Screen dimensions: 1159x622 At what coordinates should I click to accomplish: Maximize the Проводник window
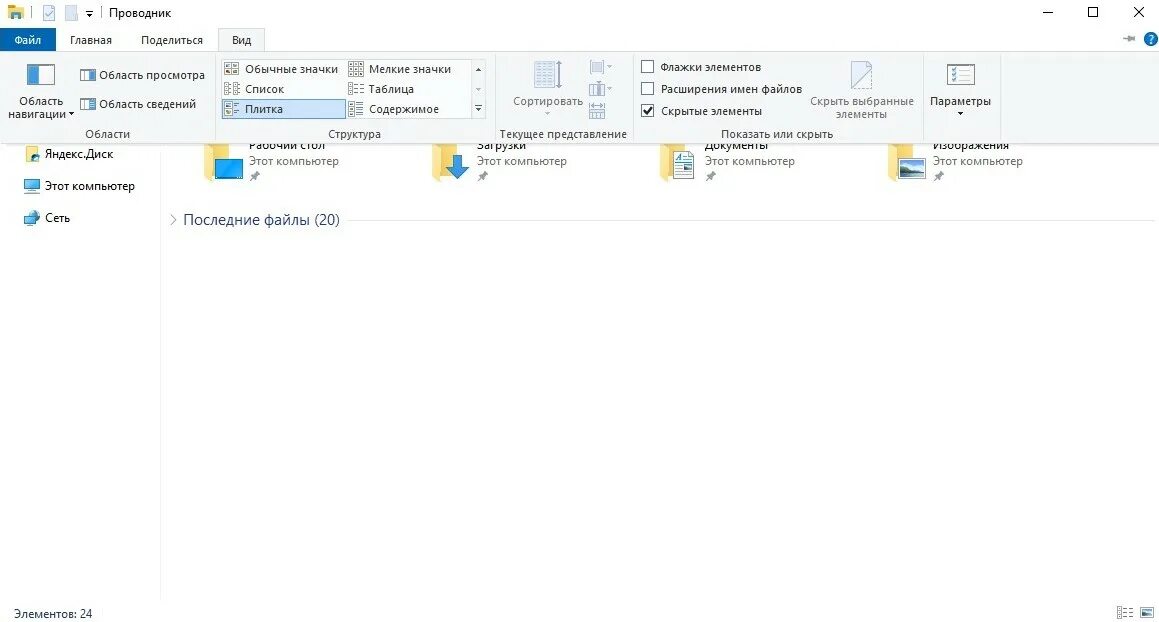(x=1092, y=13)
